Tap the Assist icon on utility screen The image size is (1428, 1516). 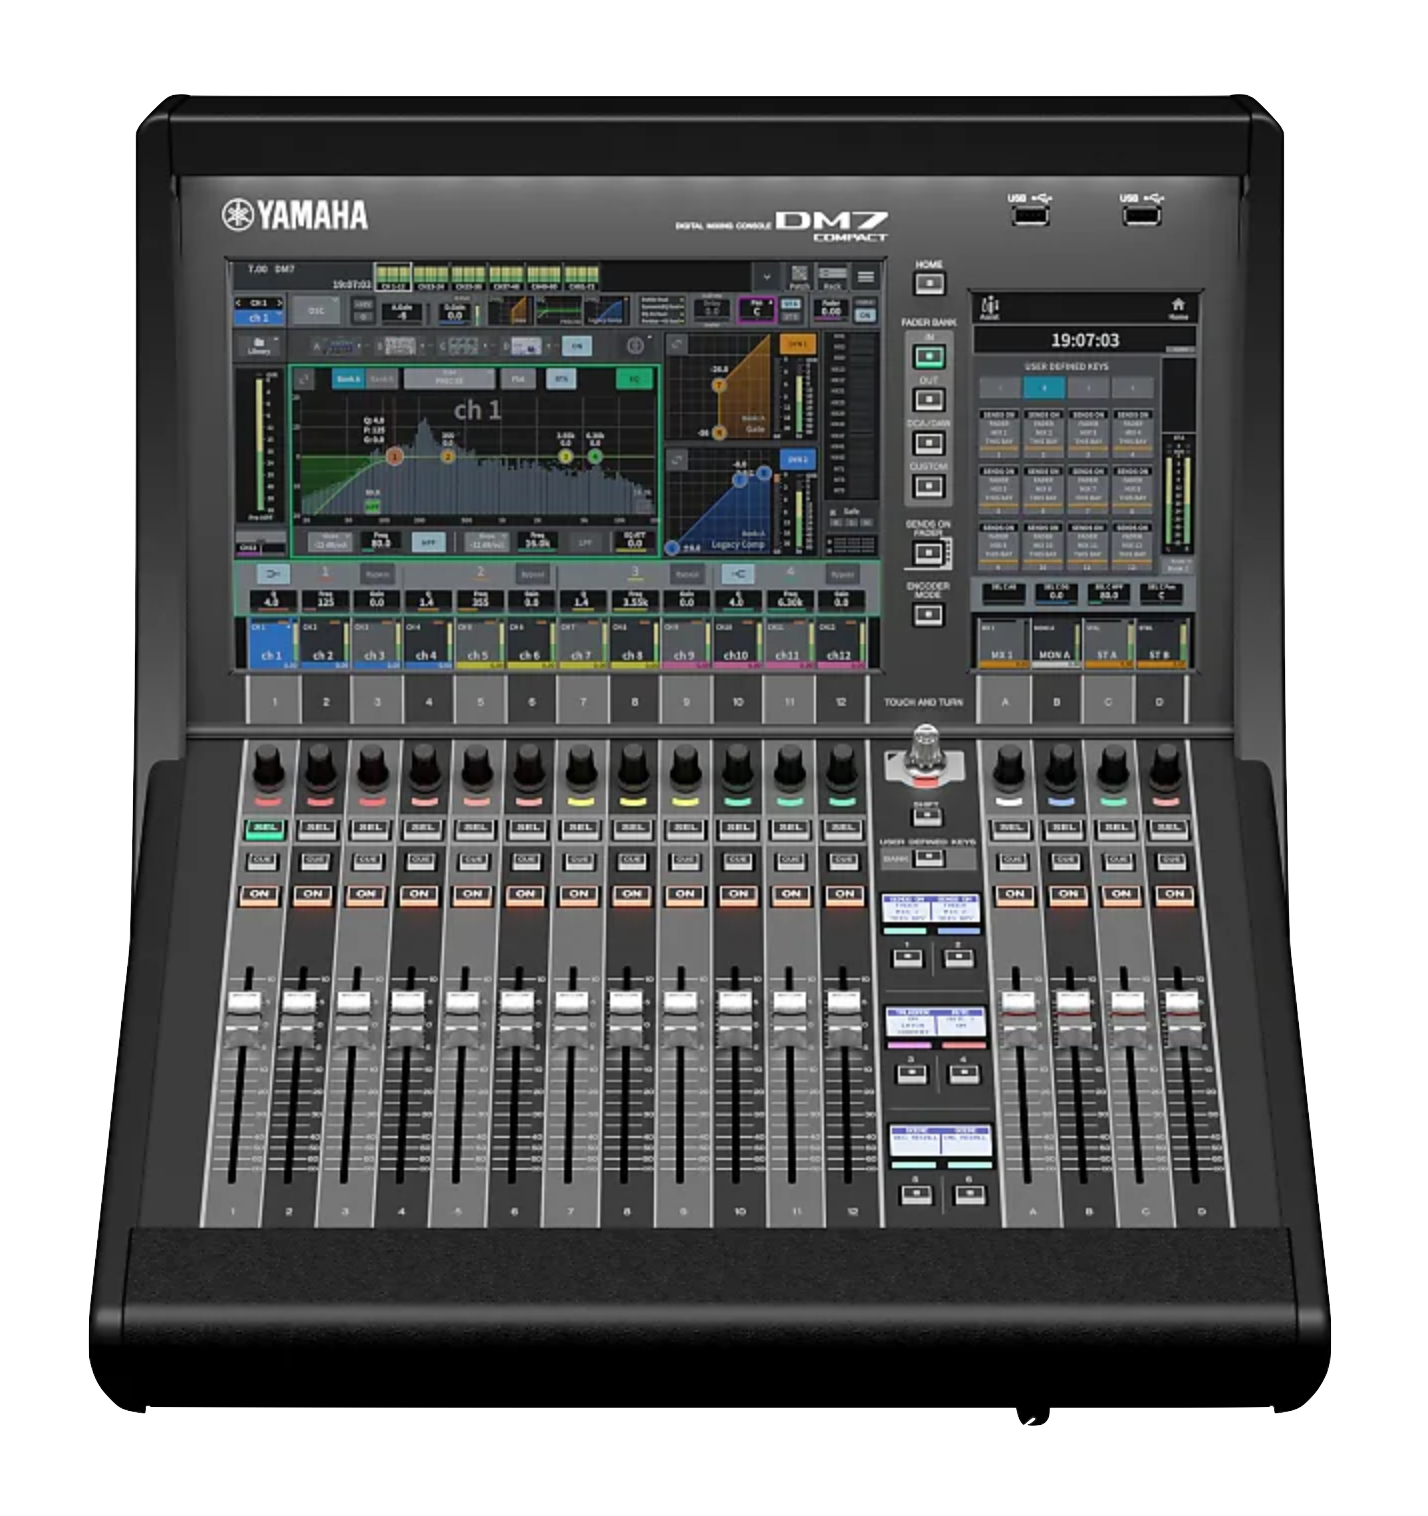pyautogui.click(x=990, y=308)
